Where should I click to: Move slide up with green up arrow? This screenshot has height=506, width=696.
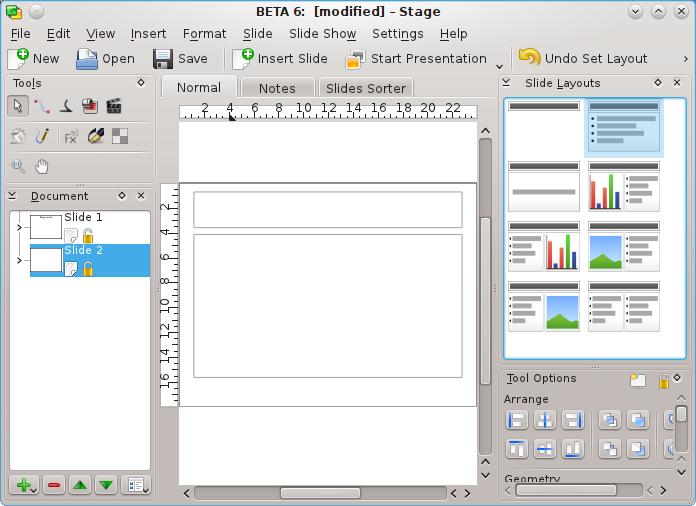click(x=80, y=486)
